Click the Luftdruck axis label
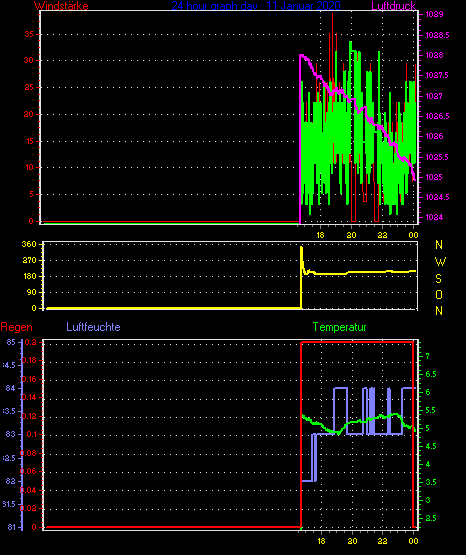466x555 pixels. pos(393,6)
